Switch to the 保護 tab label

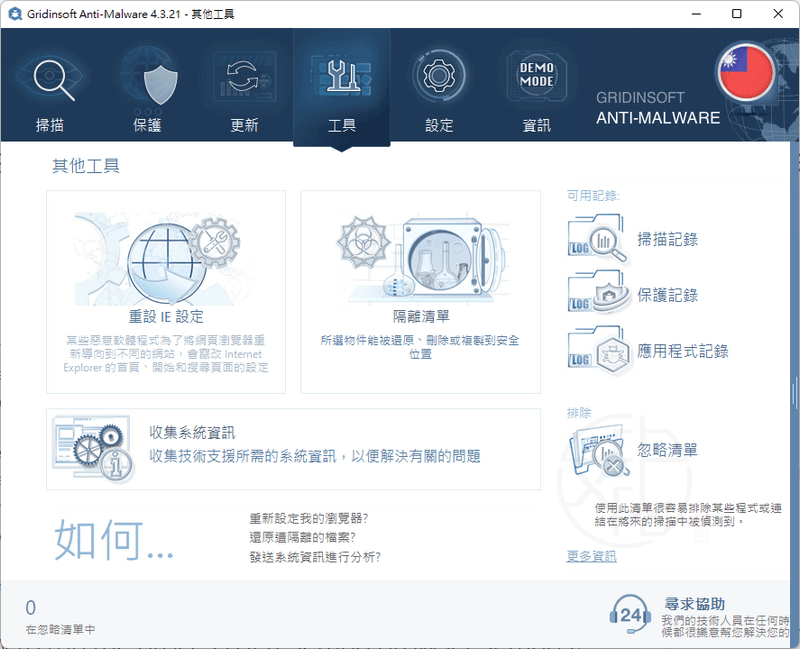(147, 125)
